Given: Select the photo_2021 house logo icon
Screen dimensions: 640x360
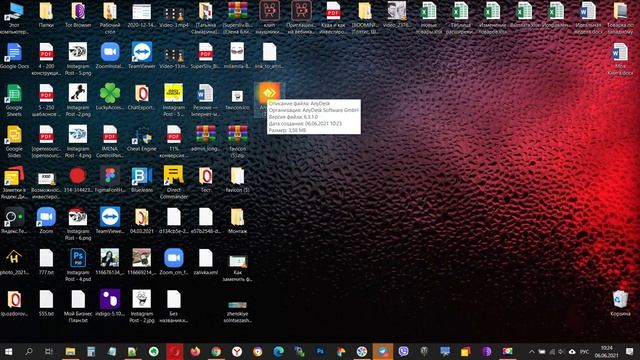Looking at the screenshot, I should 14,258.
